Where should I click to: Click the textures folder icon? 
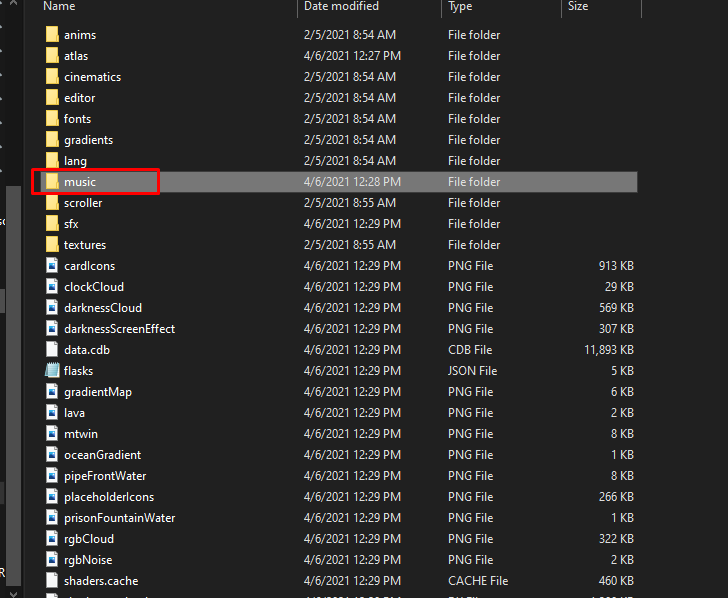[x=53, y=245]
